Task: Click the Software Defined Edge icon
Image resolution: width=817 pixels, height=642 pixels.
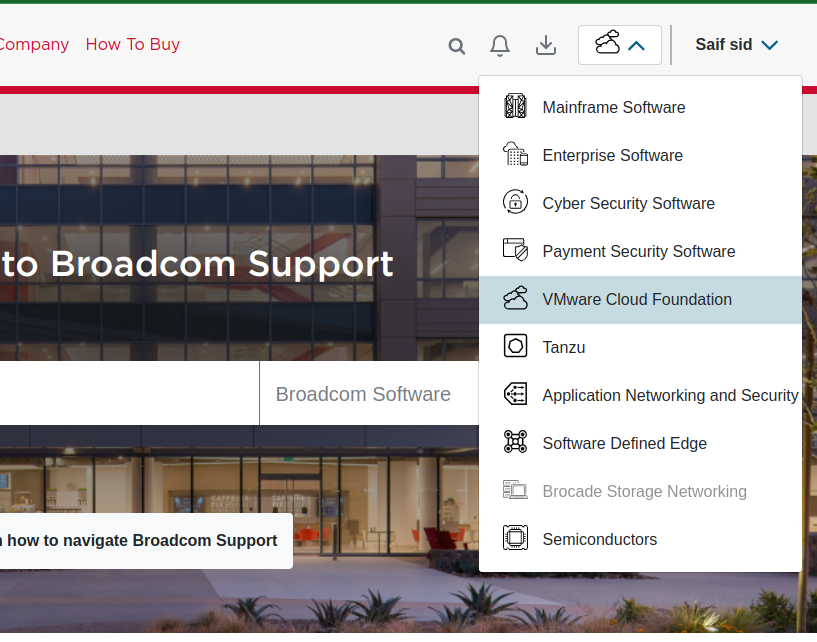Action: pos(515,442)
